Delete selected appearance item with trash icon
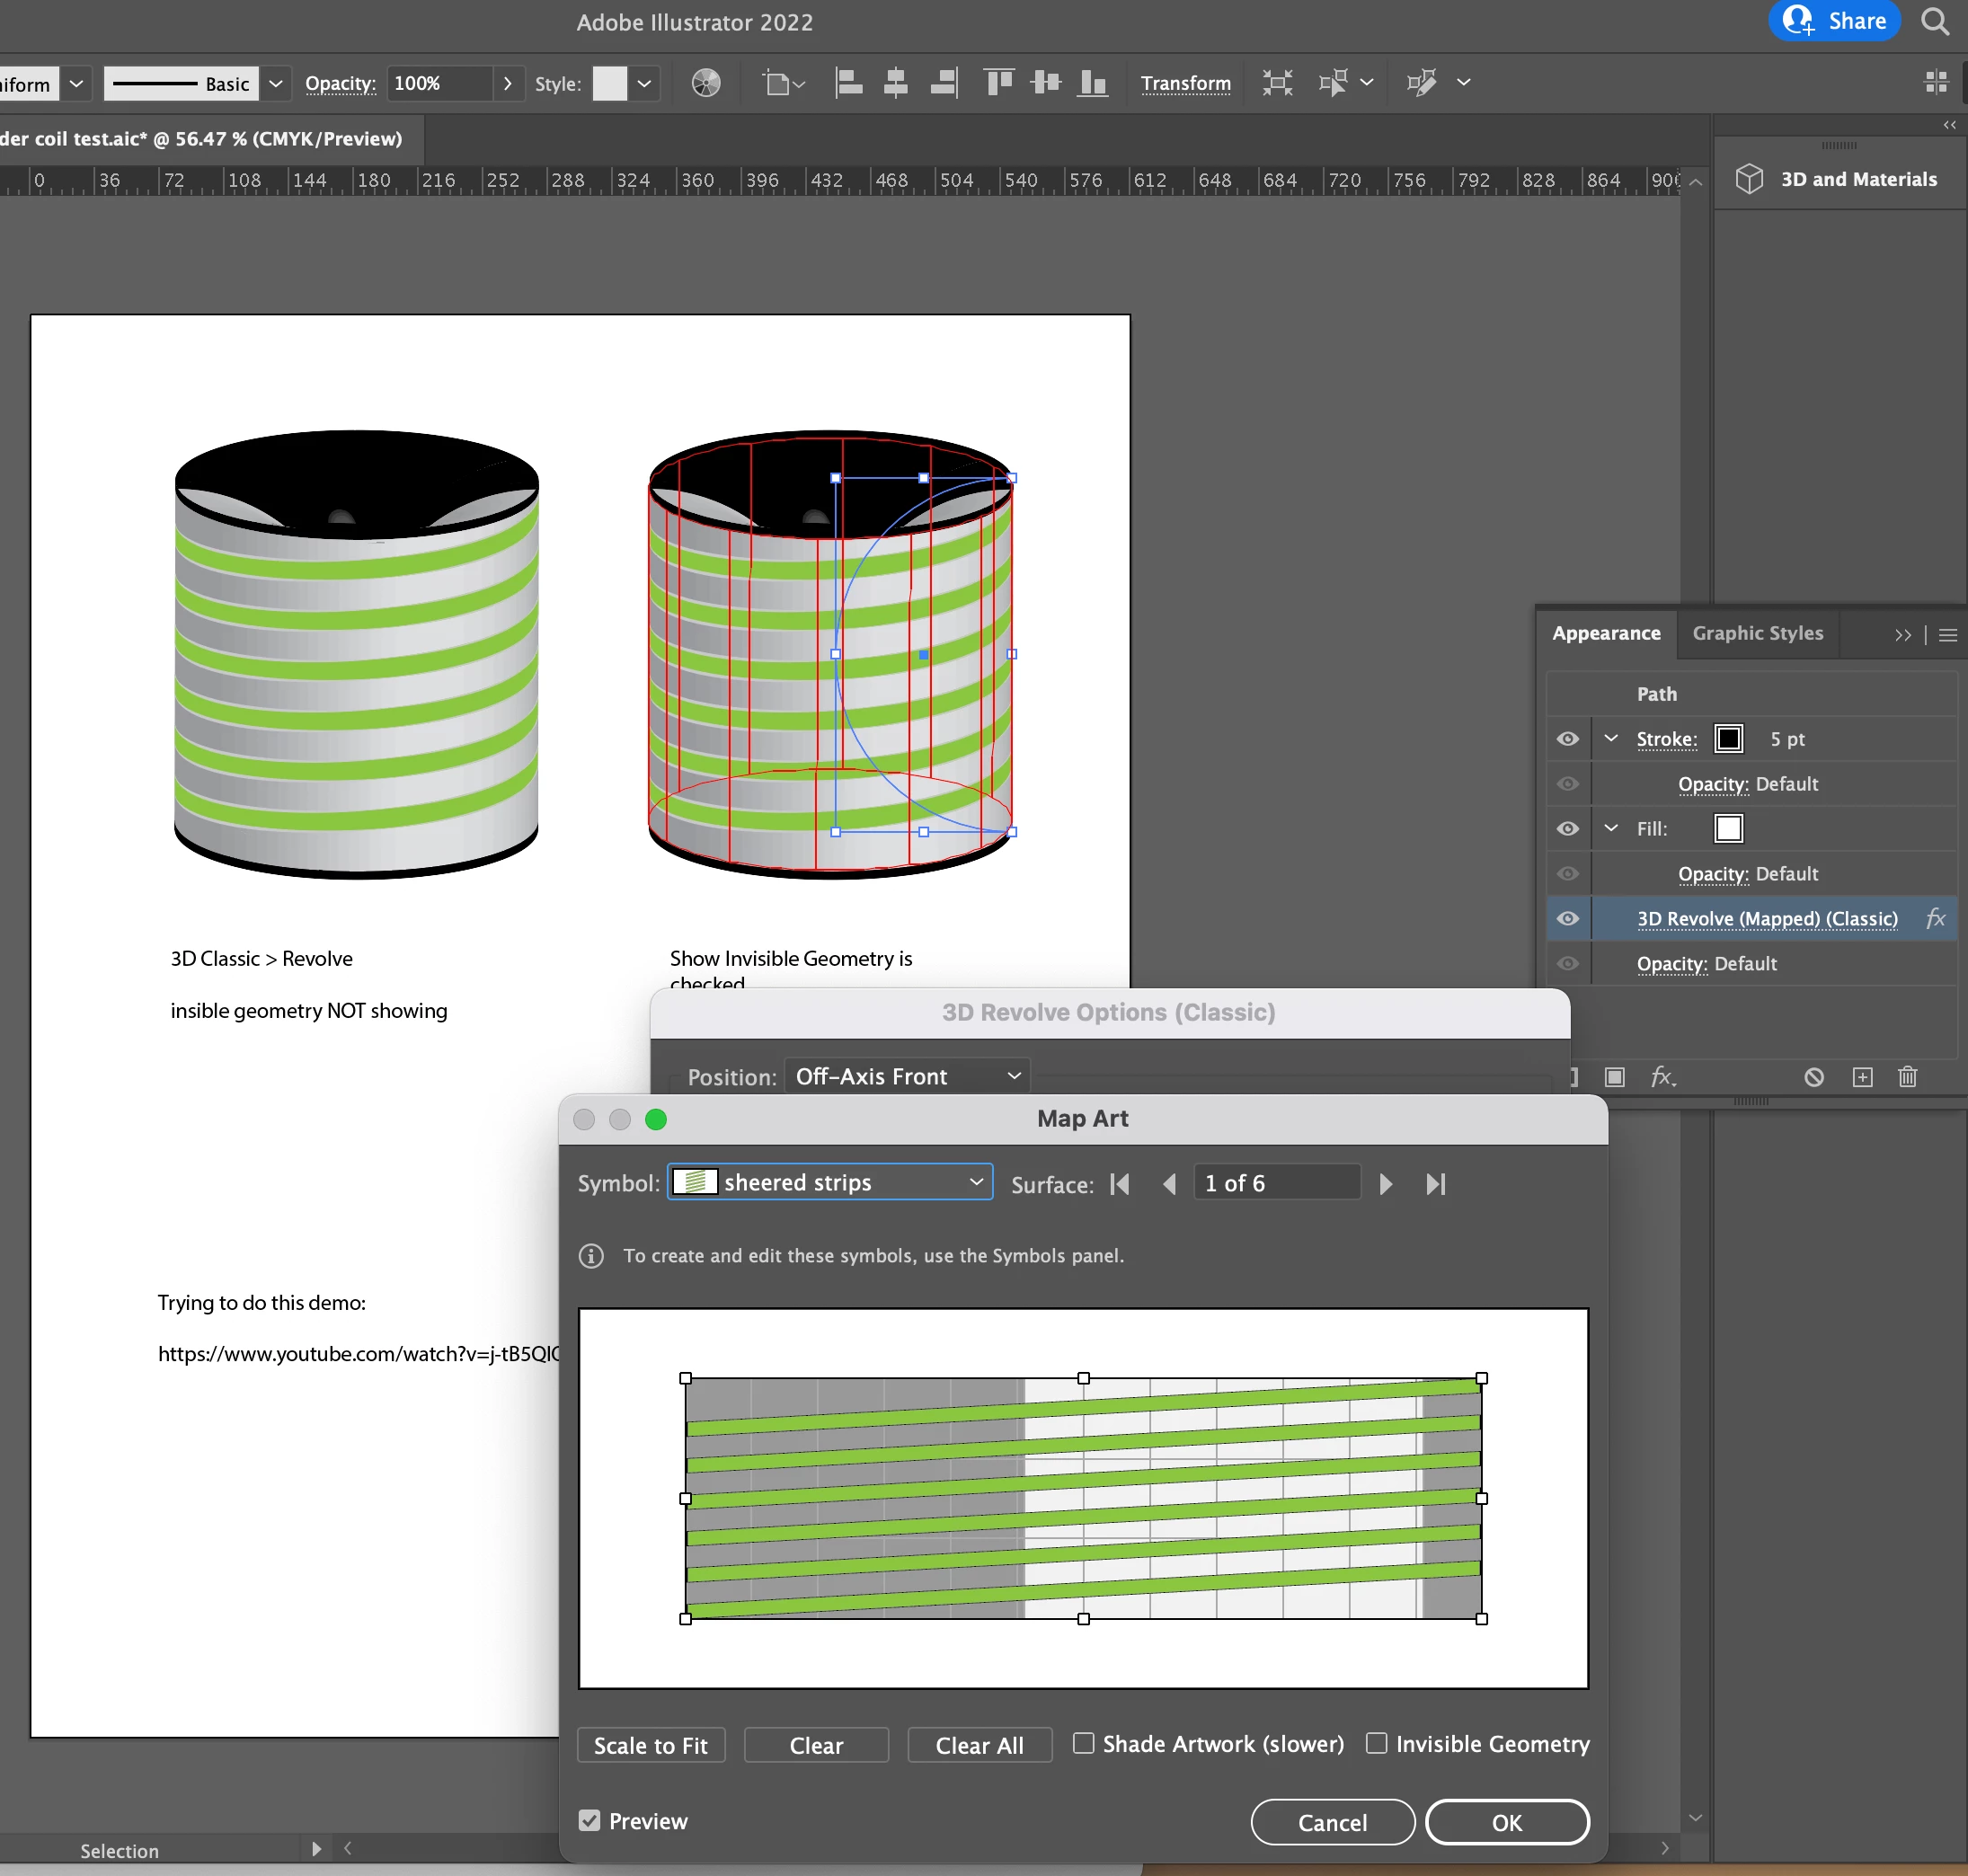This screenshot has width=1968, height=1876. [x=1907, y=1077]
